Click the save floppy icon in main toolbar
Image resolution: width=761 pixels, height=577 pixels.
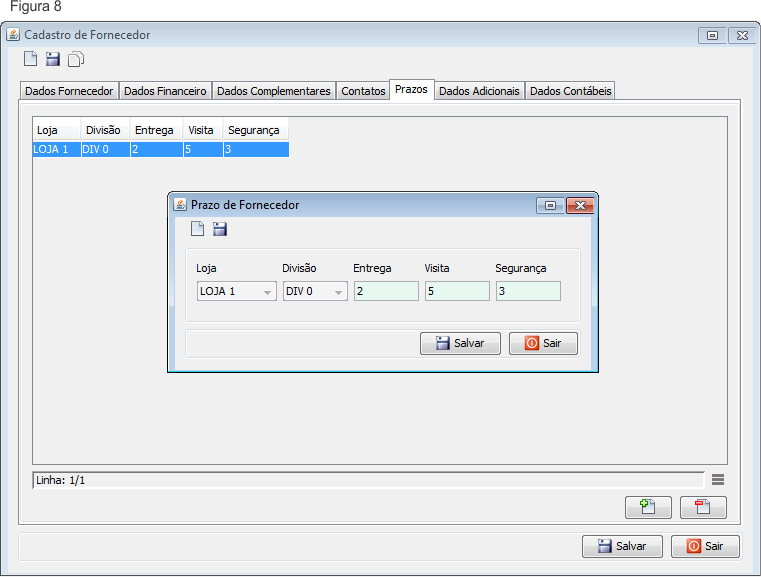pyautogui.click(x=53, y=59)
